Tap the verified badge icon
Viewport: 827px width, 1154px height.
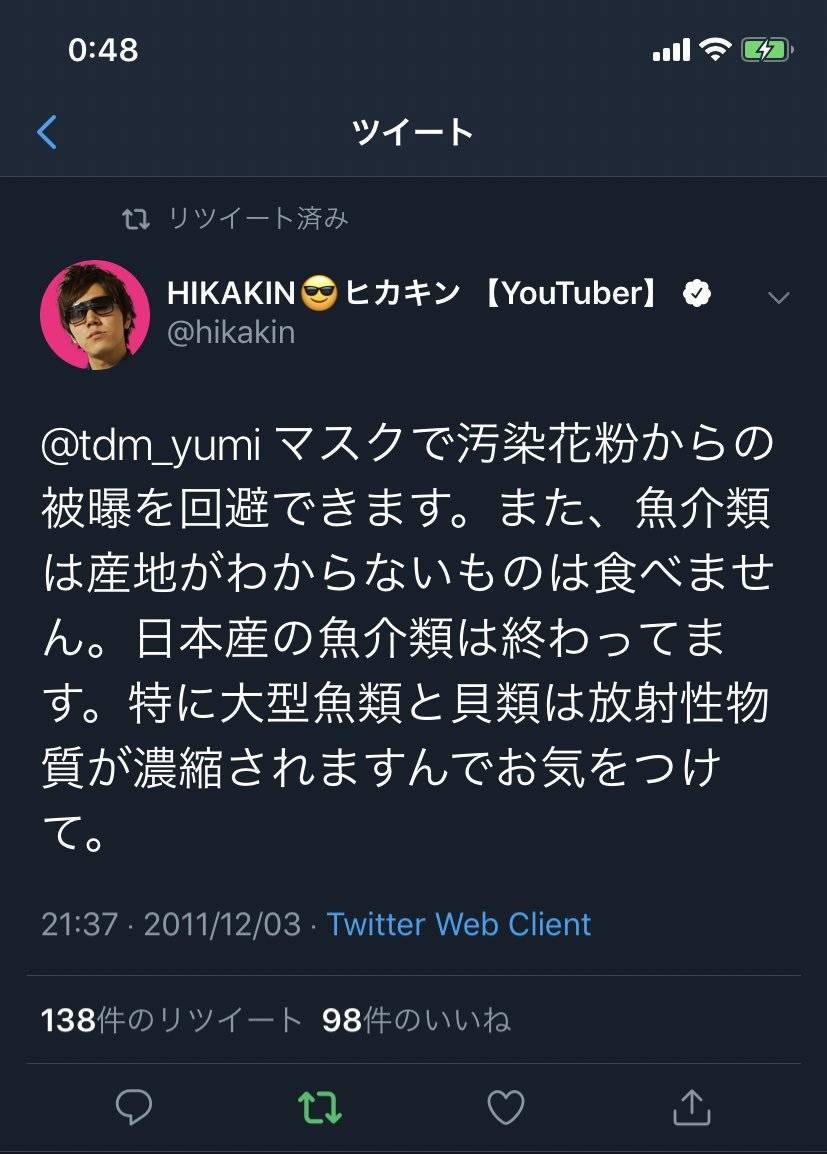pyautogui.click(x=697, y=293)
